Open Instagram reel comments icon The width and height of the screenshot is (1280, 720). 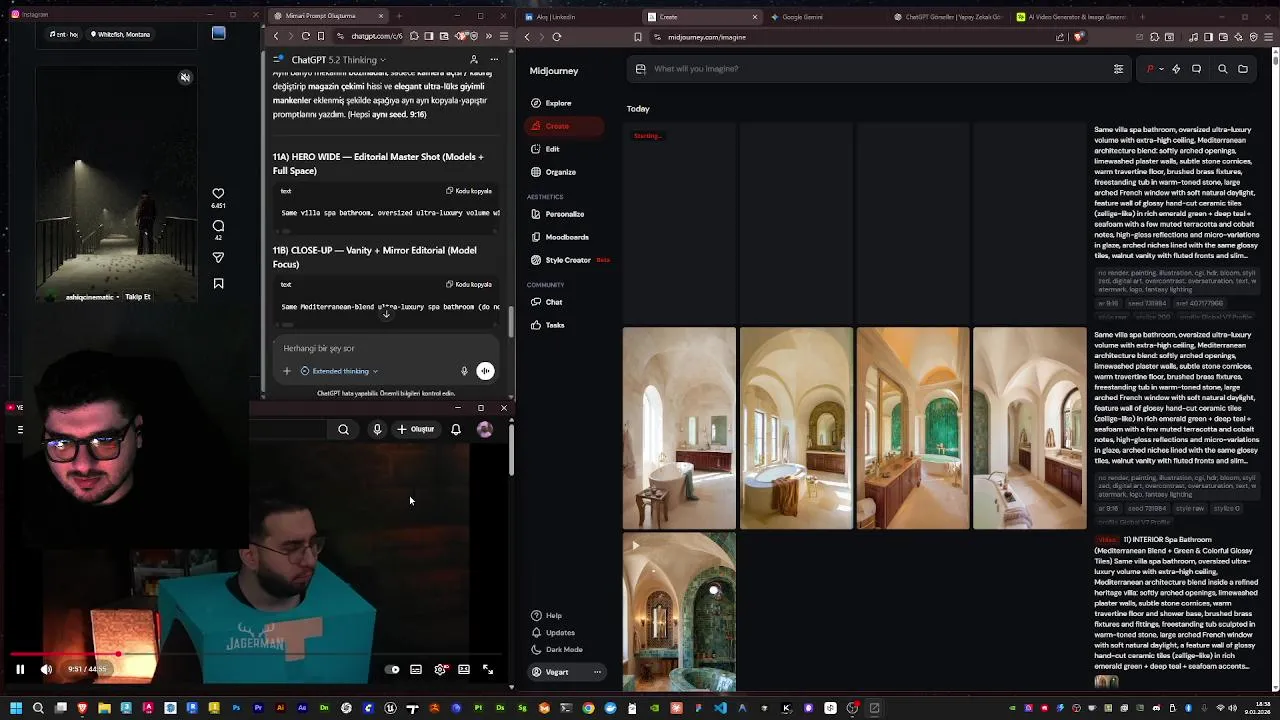tap(218, 226)
